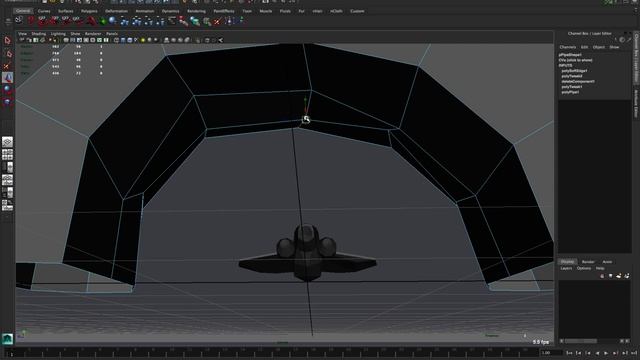Select the deleteComponent1 input node
Screen dimensions: 640x360
point(578,81)
